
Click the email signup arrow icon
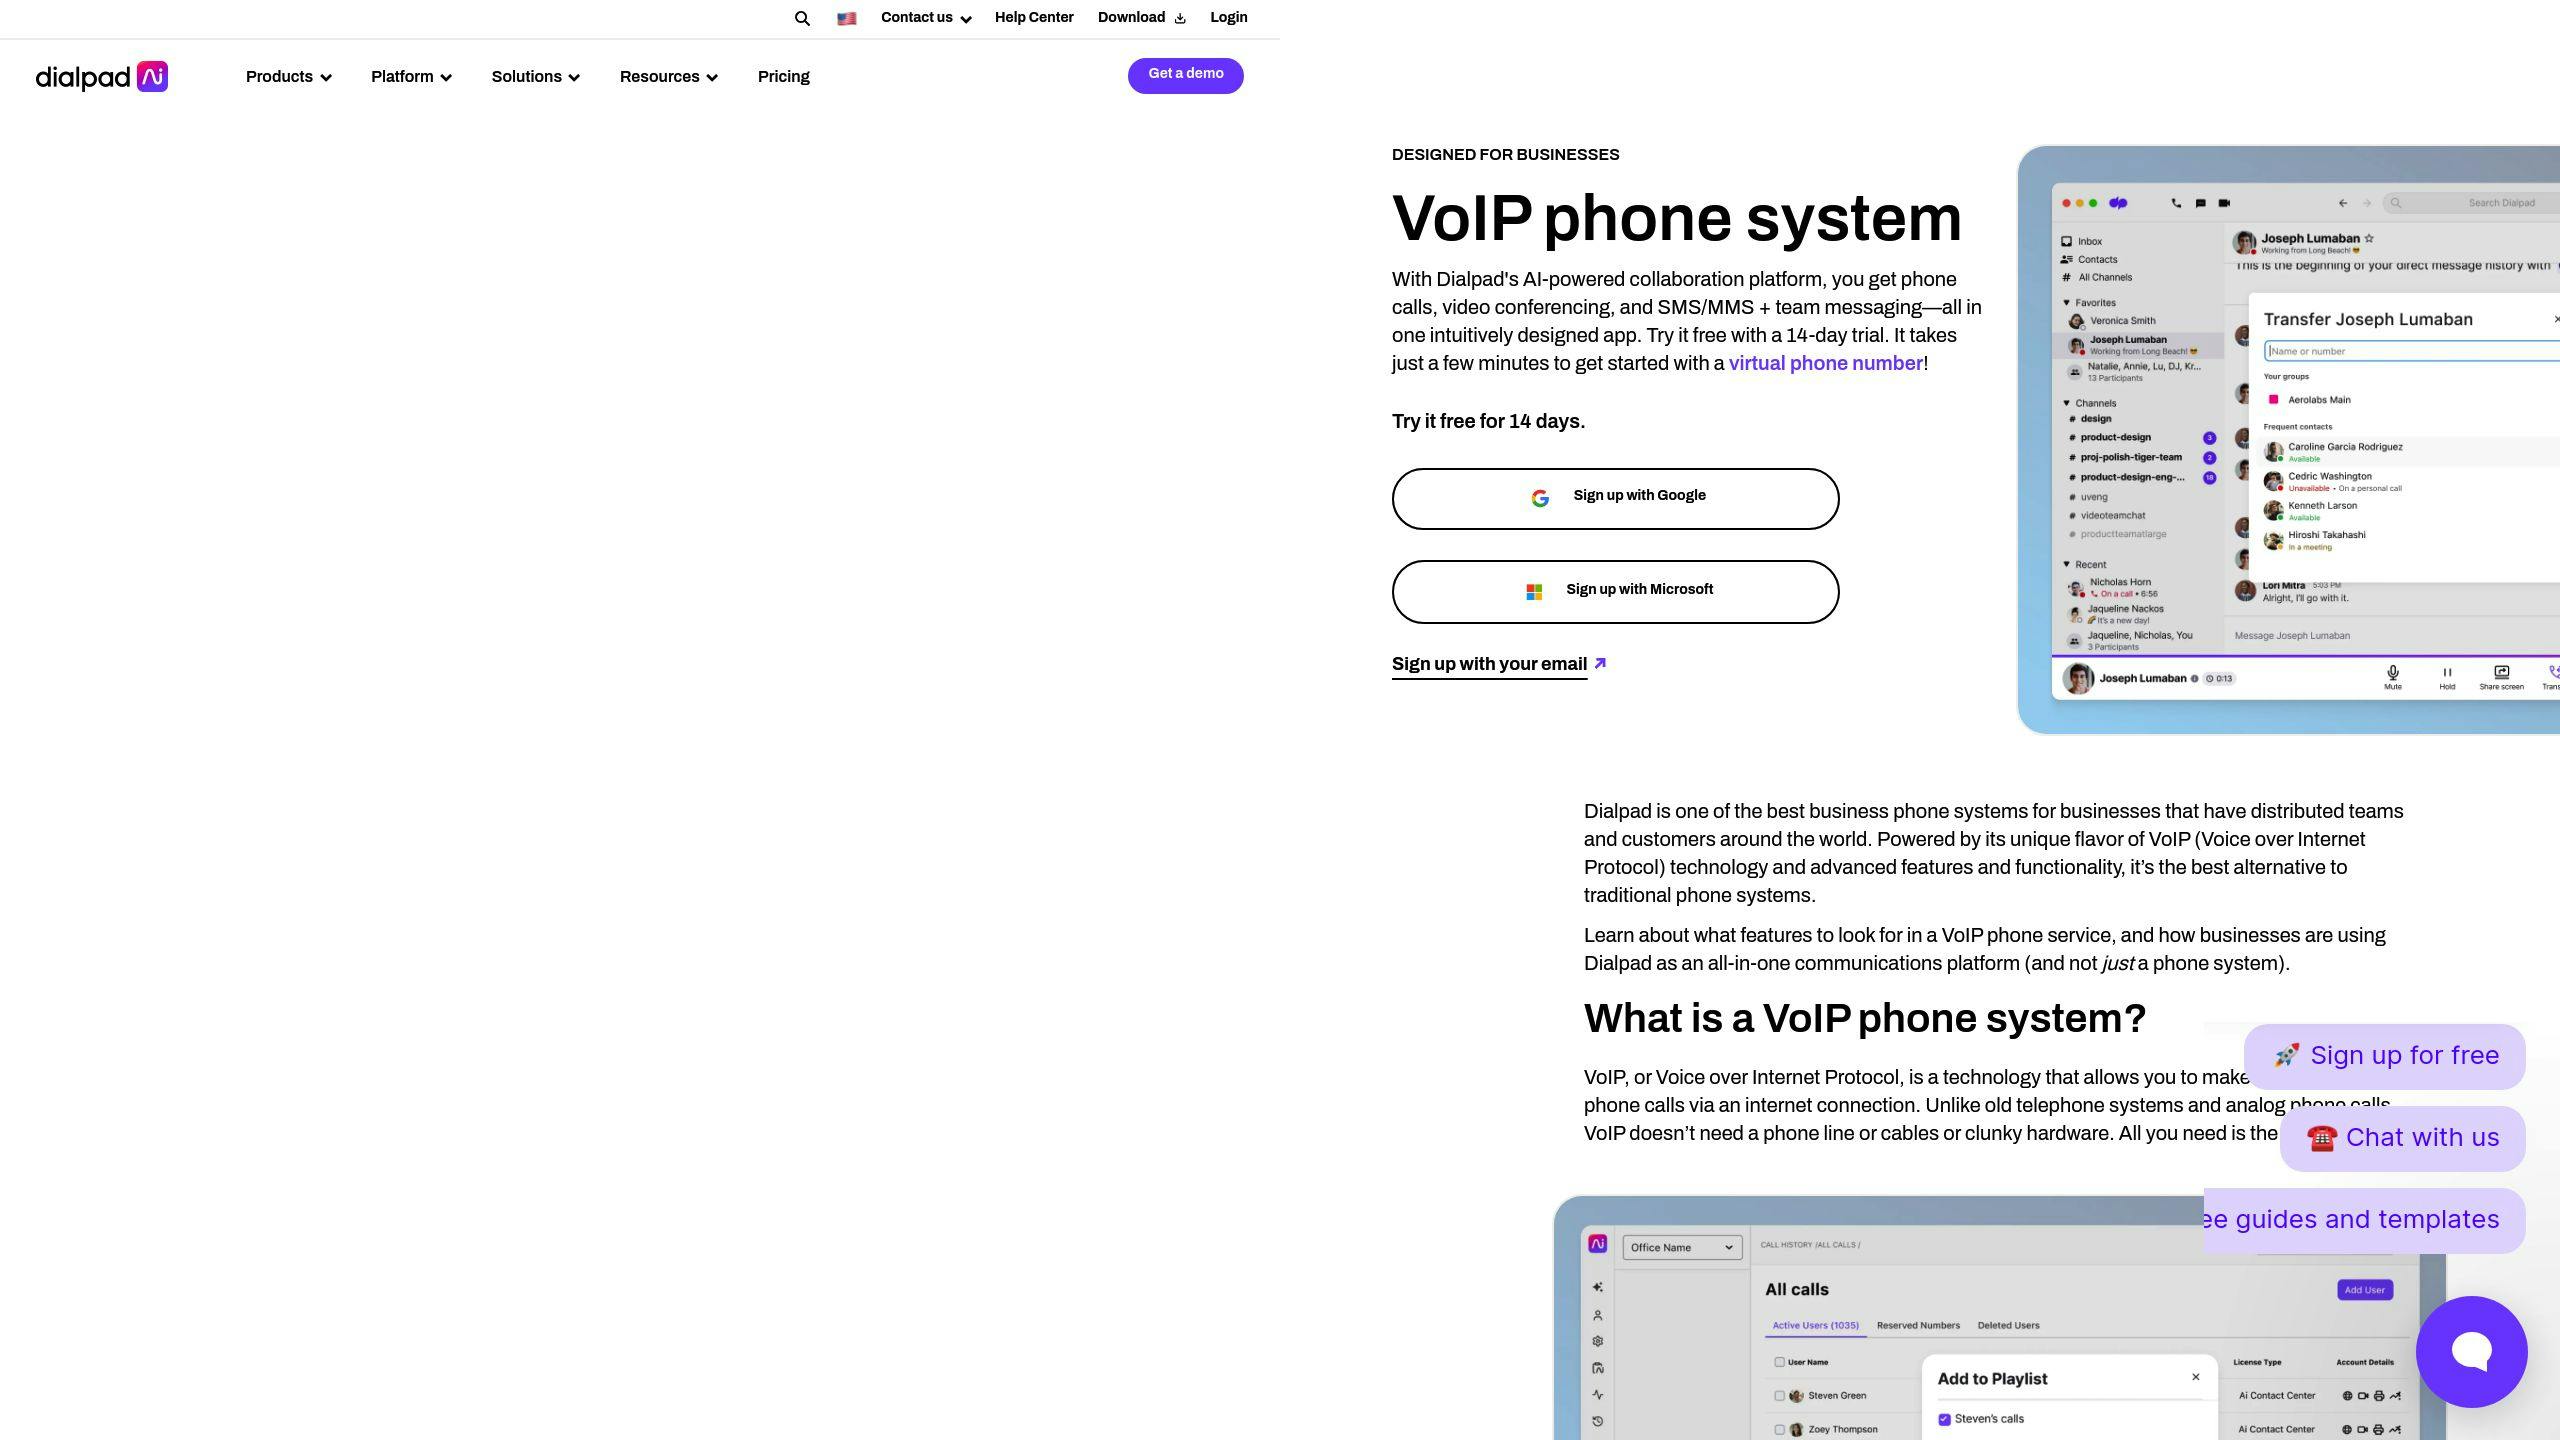pyautogui.click(x=1602, y=663)
